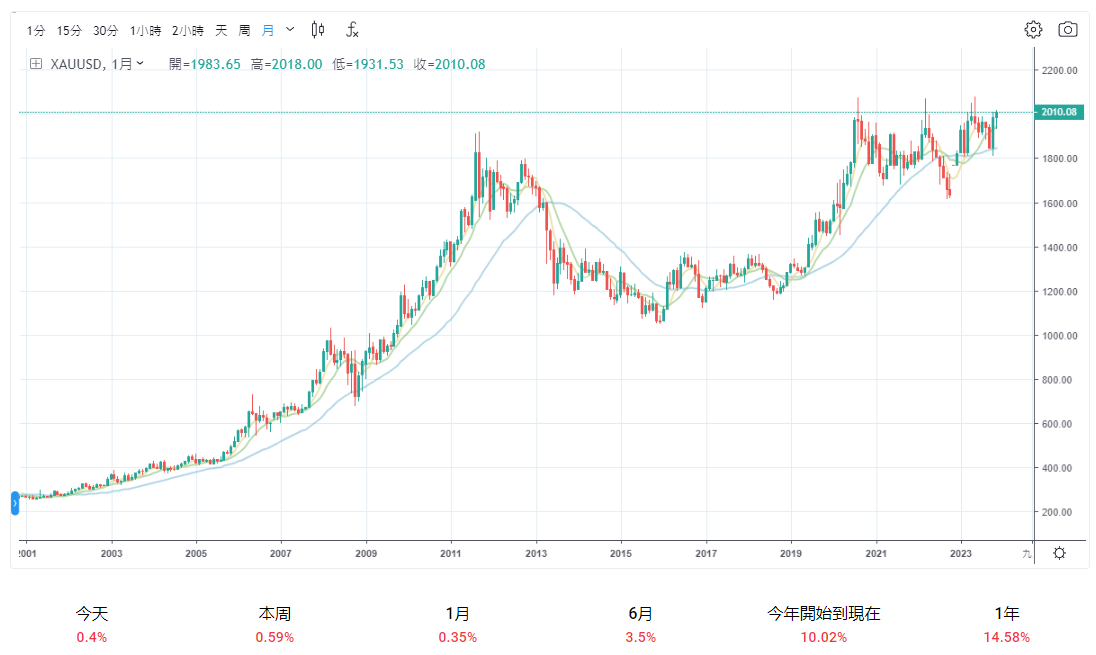Select the weekly 周 timeframe
1096x655 pixels.
tap(245, 31)
